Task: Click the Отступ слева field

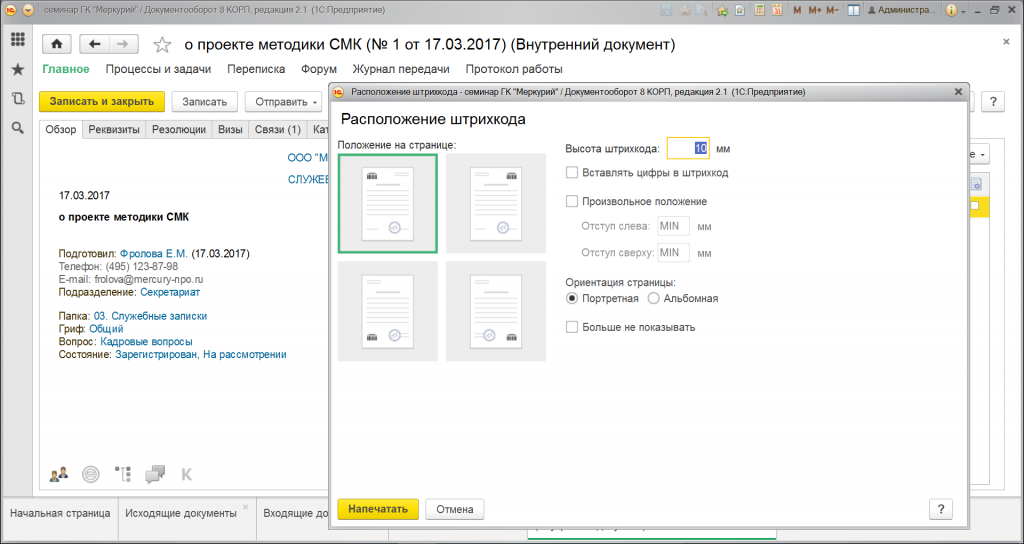Action: (673, 227)
